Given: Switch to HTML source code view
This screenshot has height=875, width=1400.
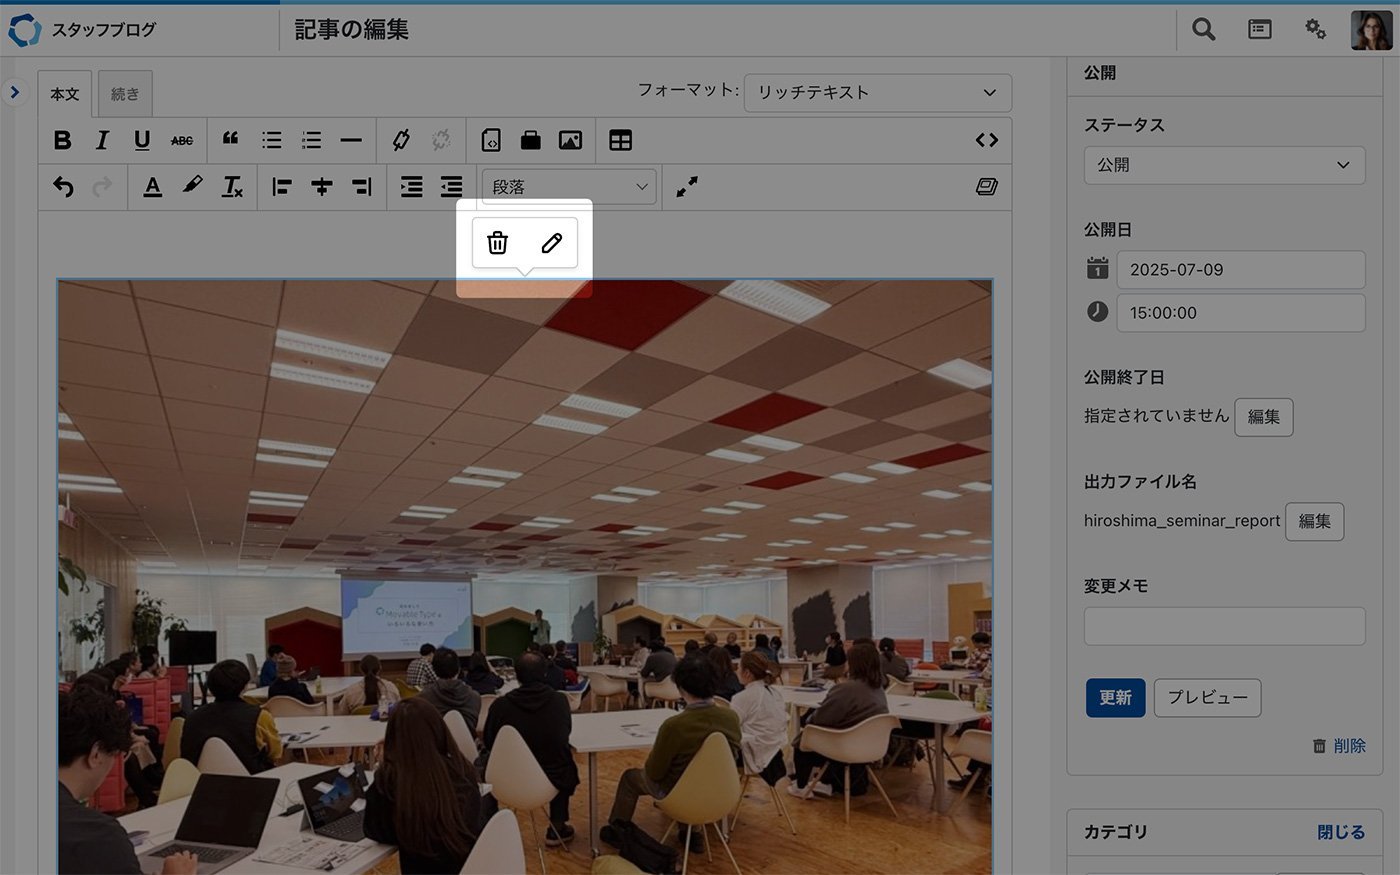Looking at the screenshot, I should click(x=986, y=141).
